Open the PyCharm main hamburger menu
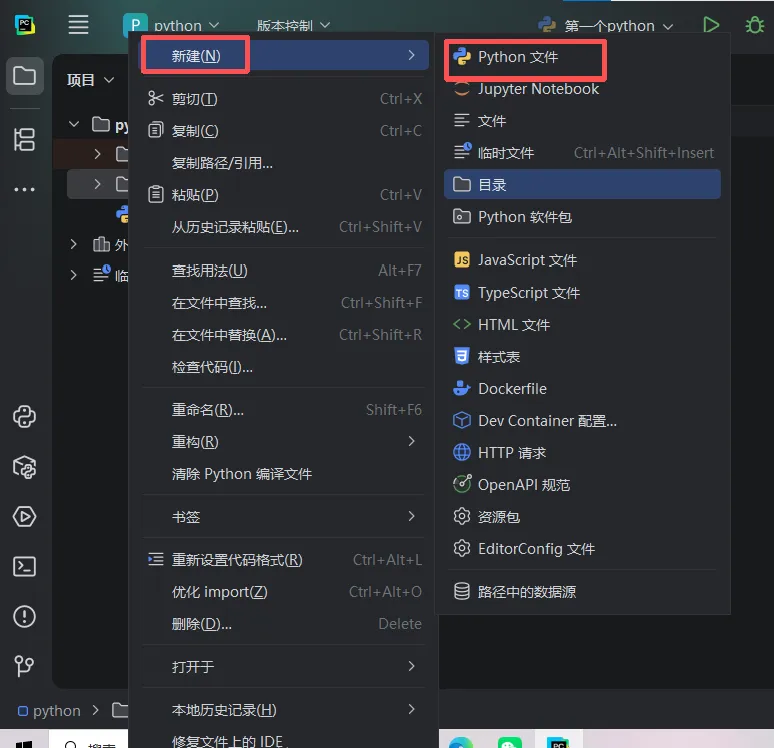The image size is (774, 748). (x=78, y=25)
